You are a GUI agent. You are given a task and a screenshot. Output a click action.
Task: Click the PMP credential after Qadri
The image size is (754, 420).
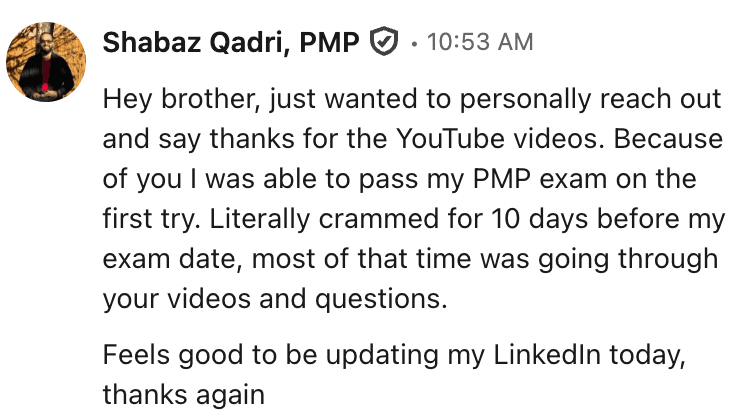click(329, 42)
